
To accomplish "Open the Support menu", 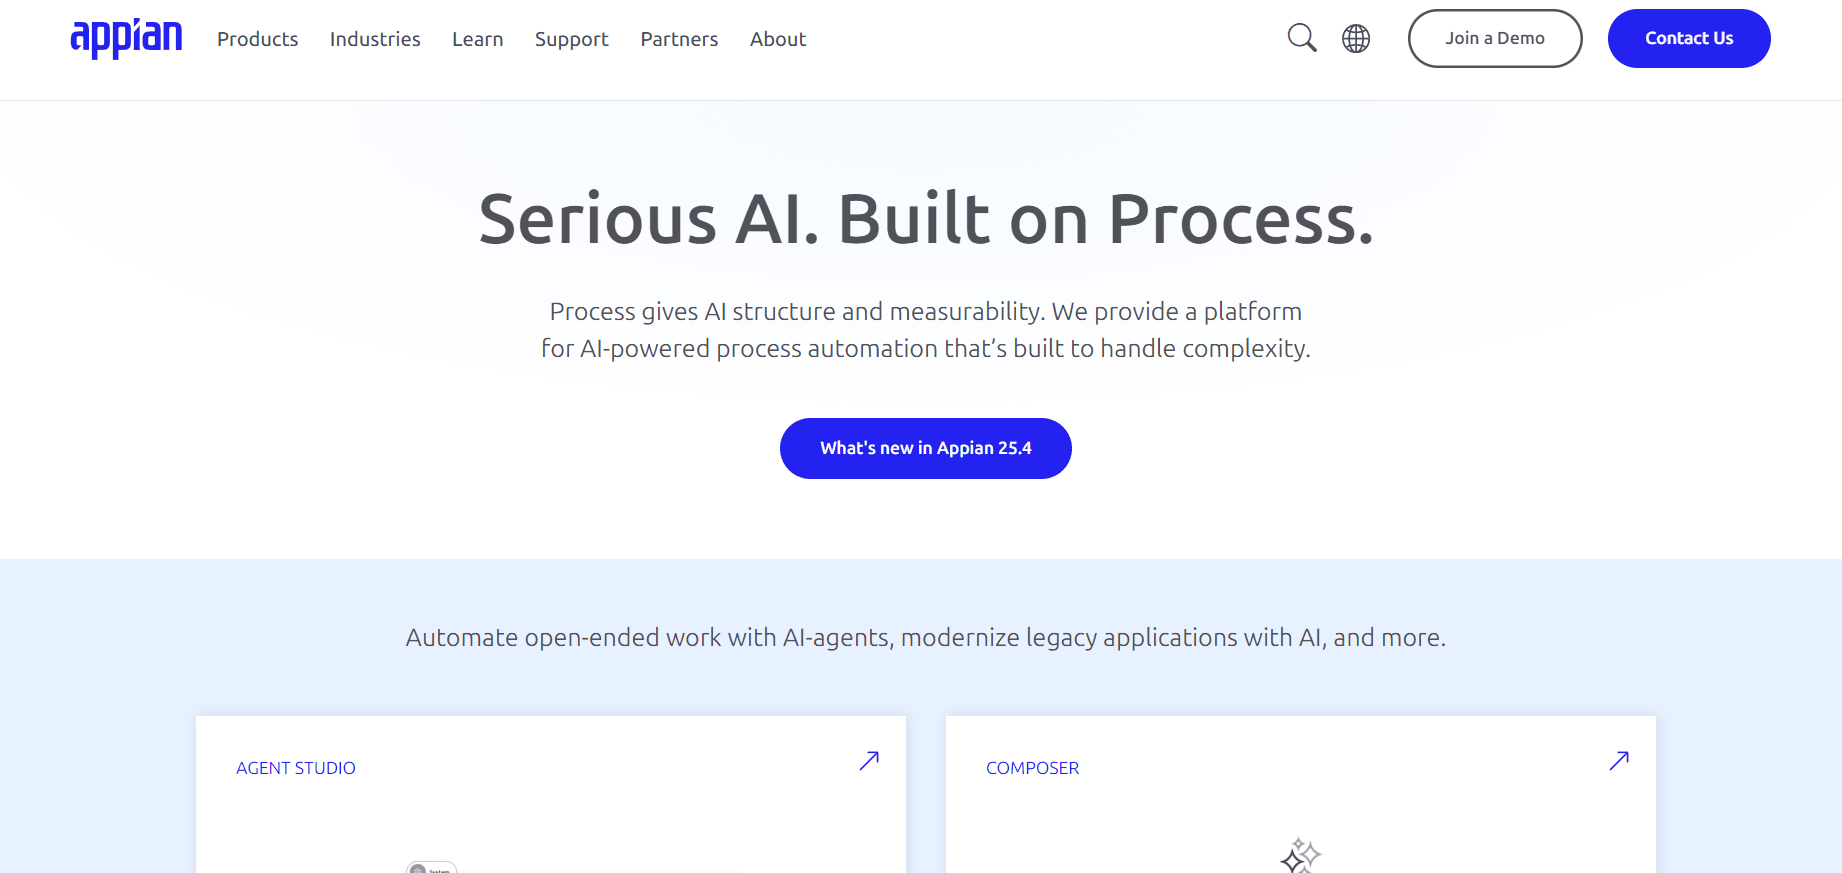I will 572,39.
